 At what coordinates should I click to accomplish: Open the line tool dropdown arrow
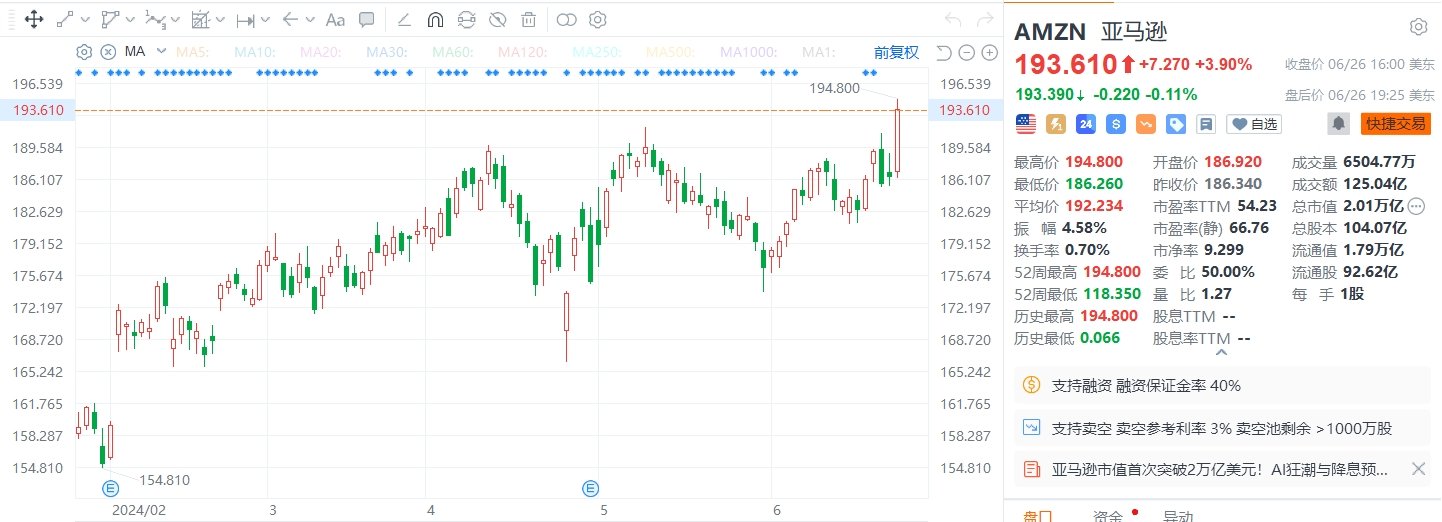85,19
